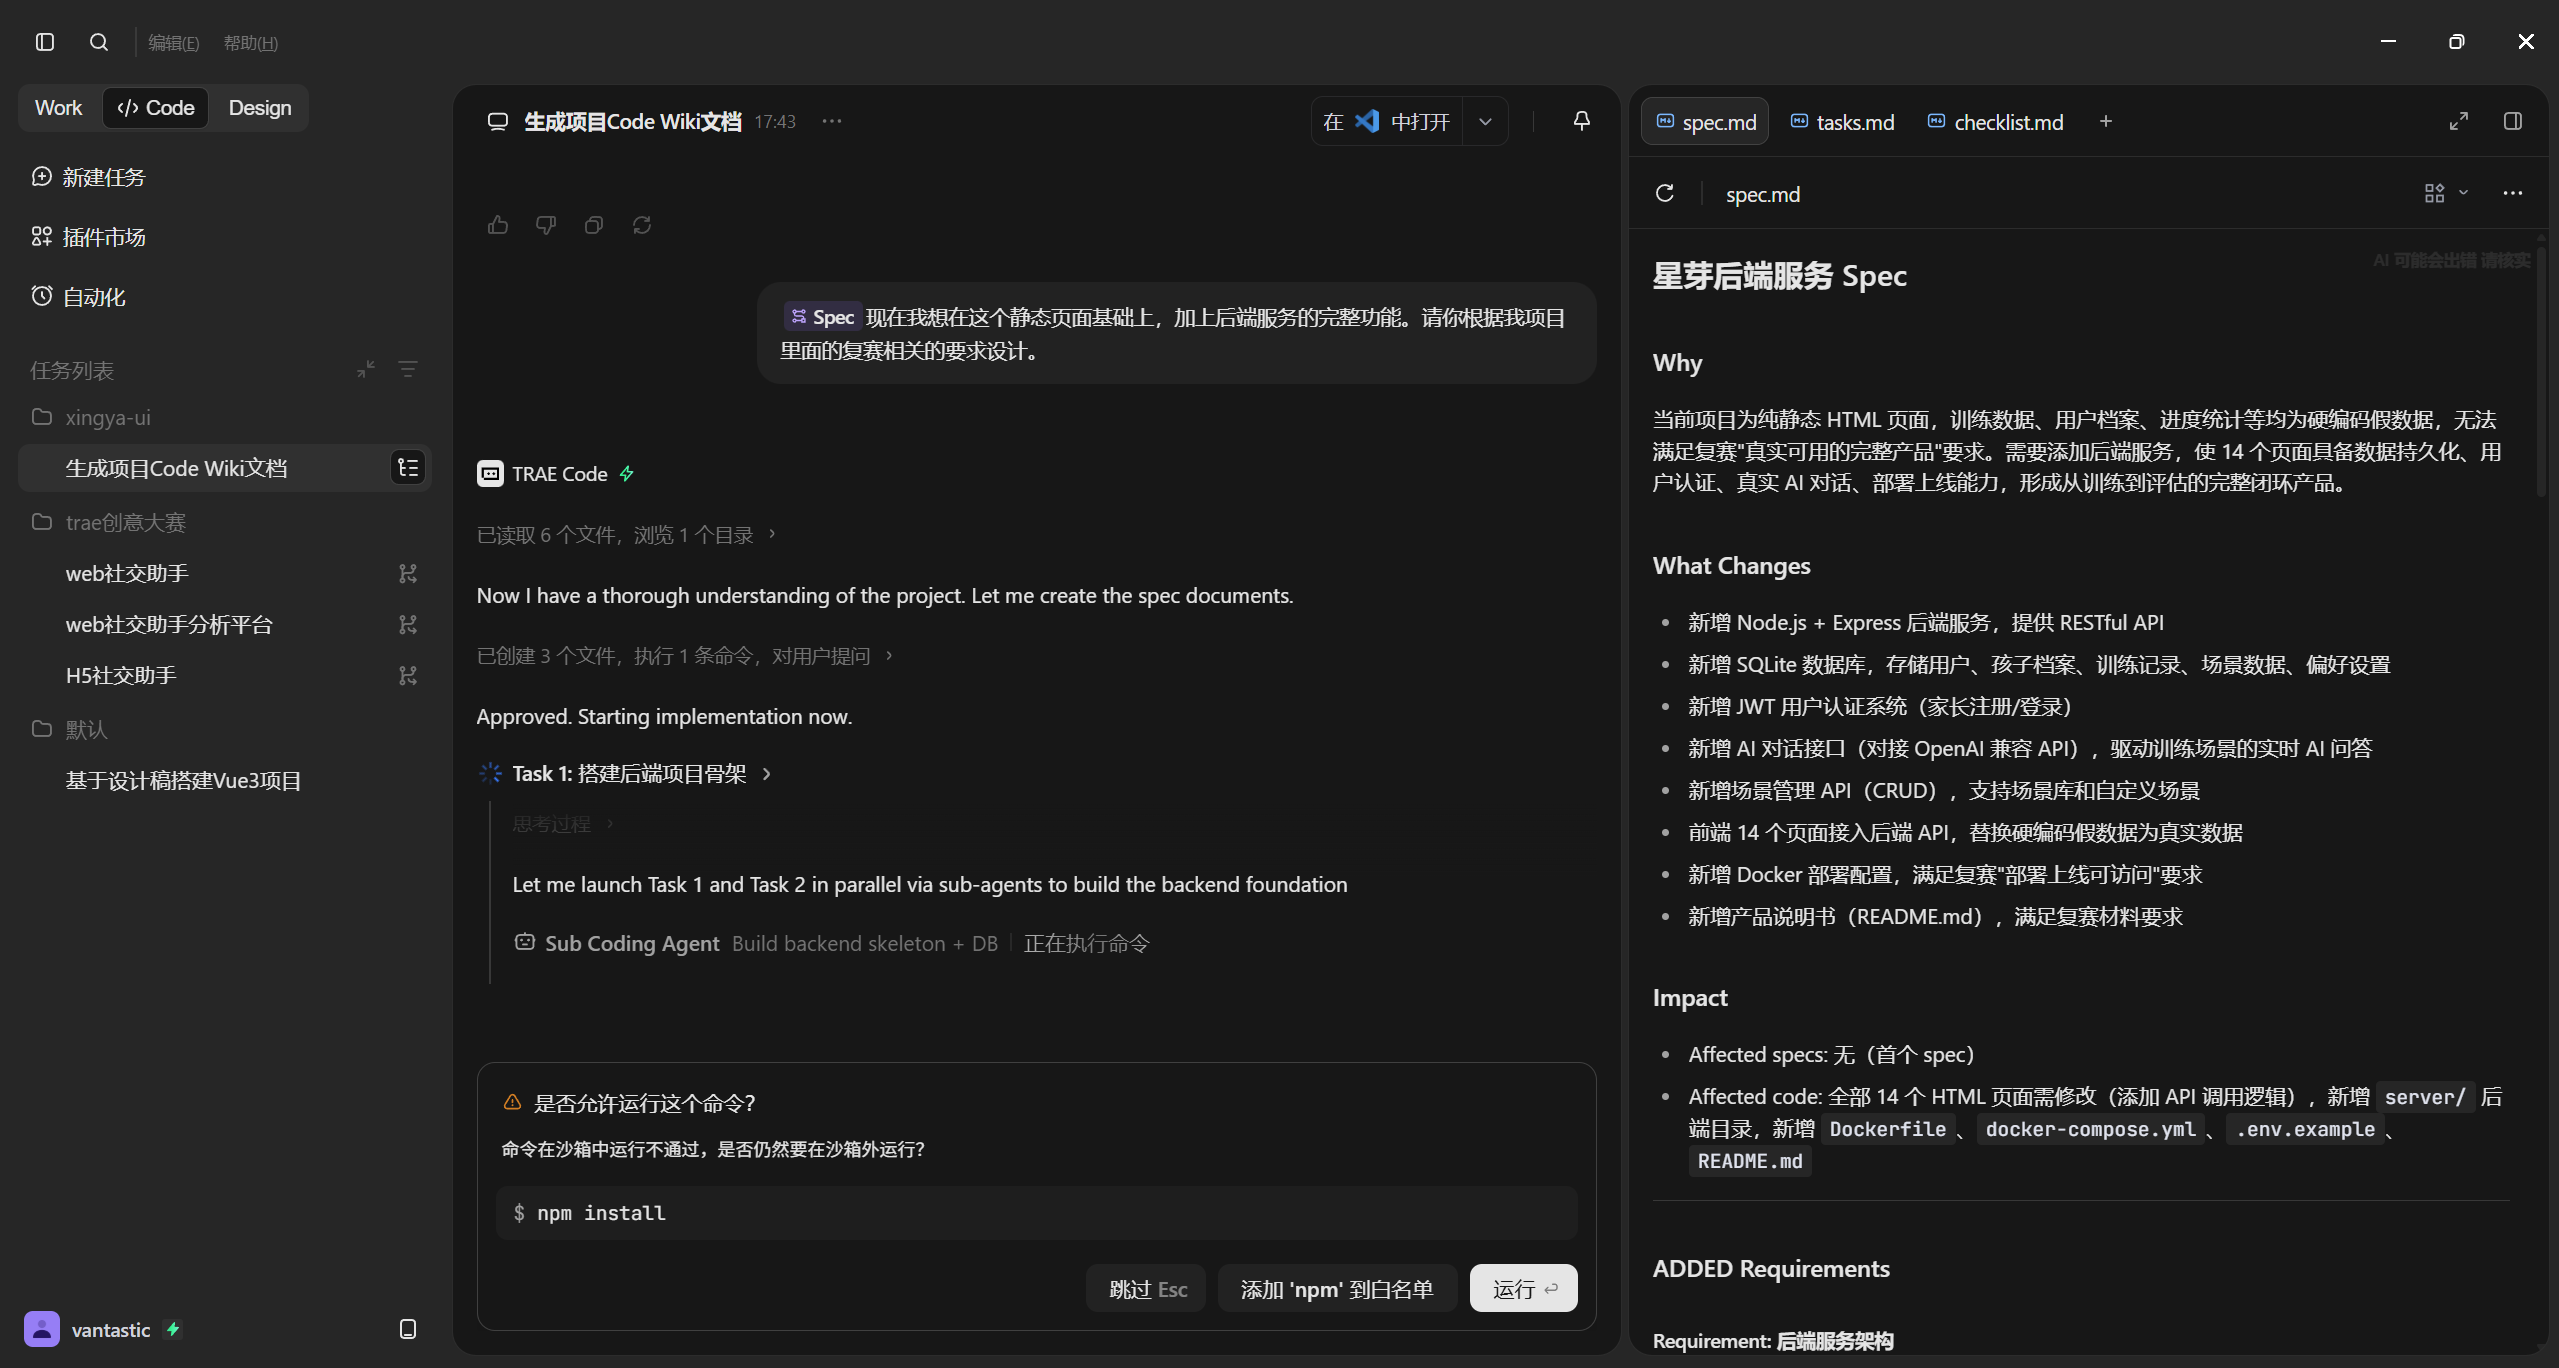Click the 任务列表 section heading
The width and height of the screenshot is (2559, 1368).
coord(72,370)
